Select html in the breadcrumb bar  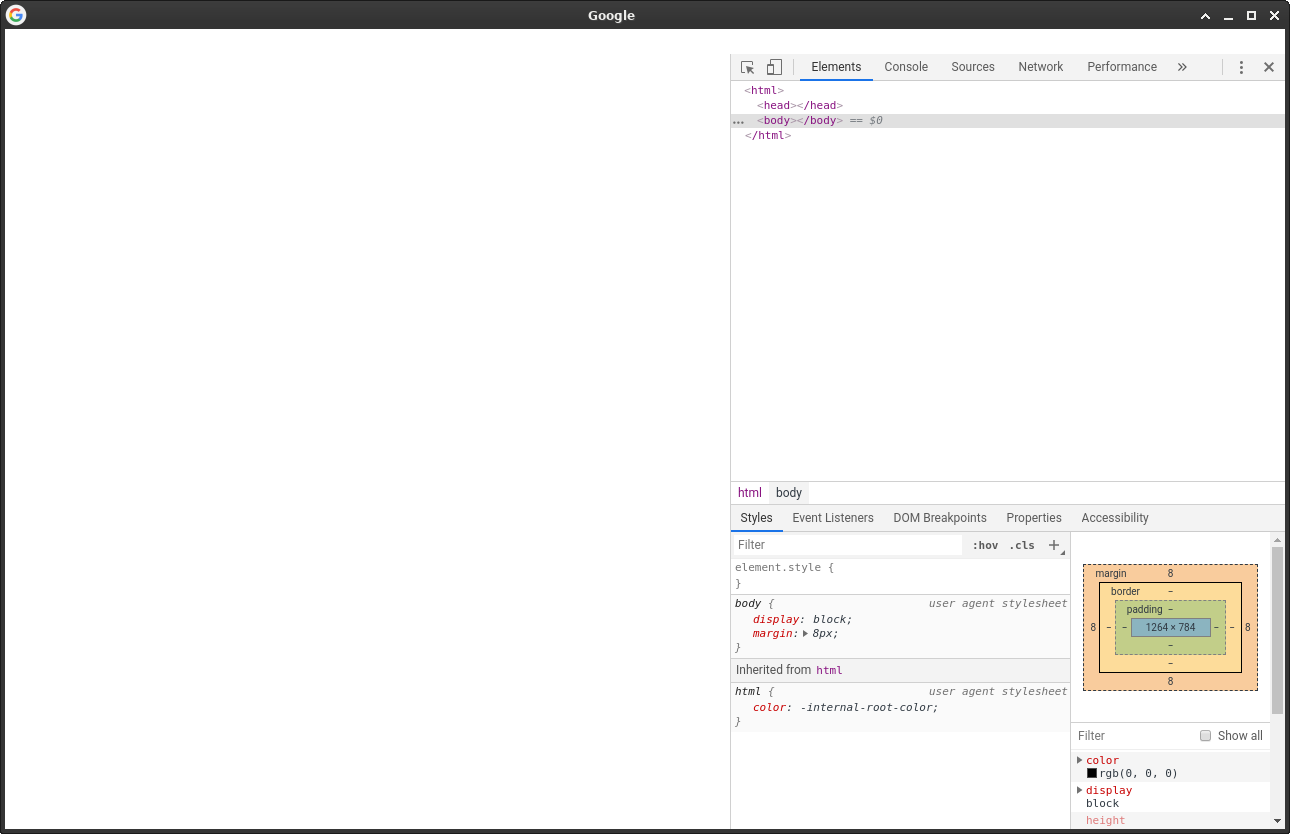pyautogui.click(x=749, y=492)
